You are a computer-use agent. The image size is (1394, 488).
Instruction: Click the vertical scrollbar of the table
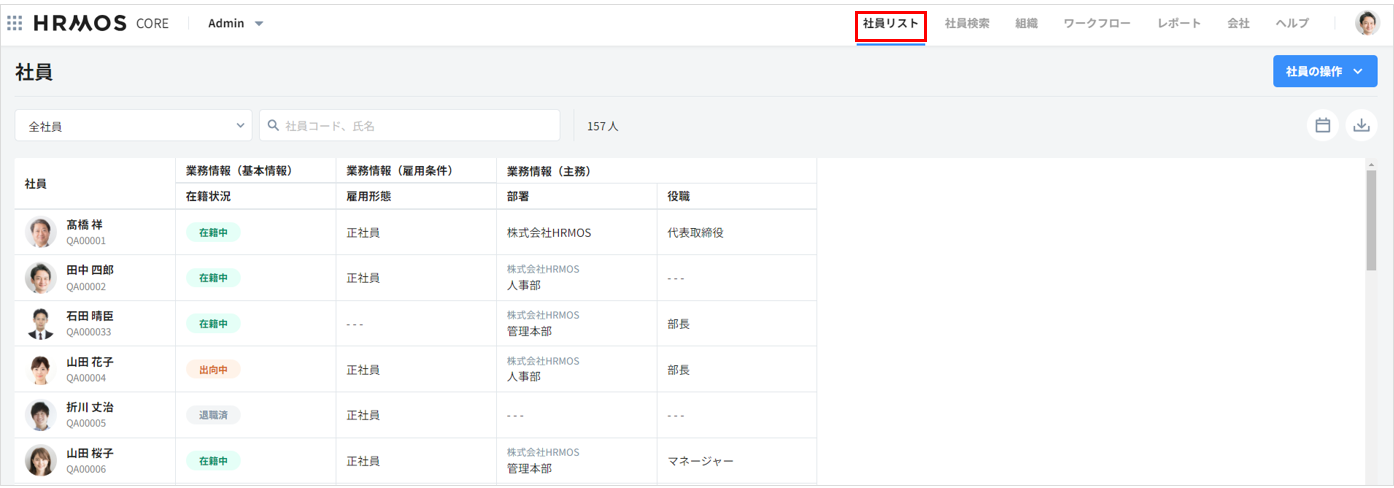point(1371,220)
